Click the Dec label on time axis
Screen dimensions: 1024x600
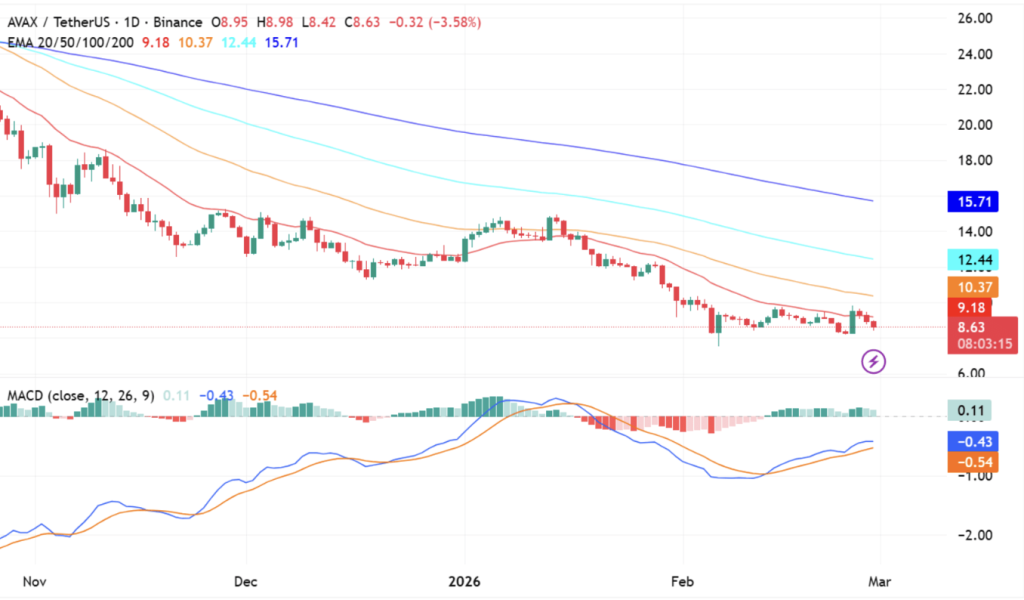pos(245,580)
